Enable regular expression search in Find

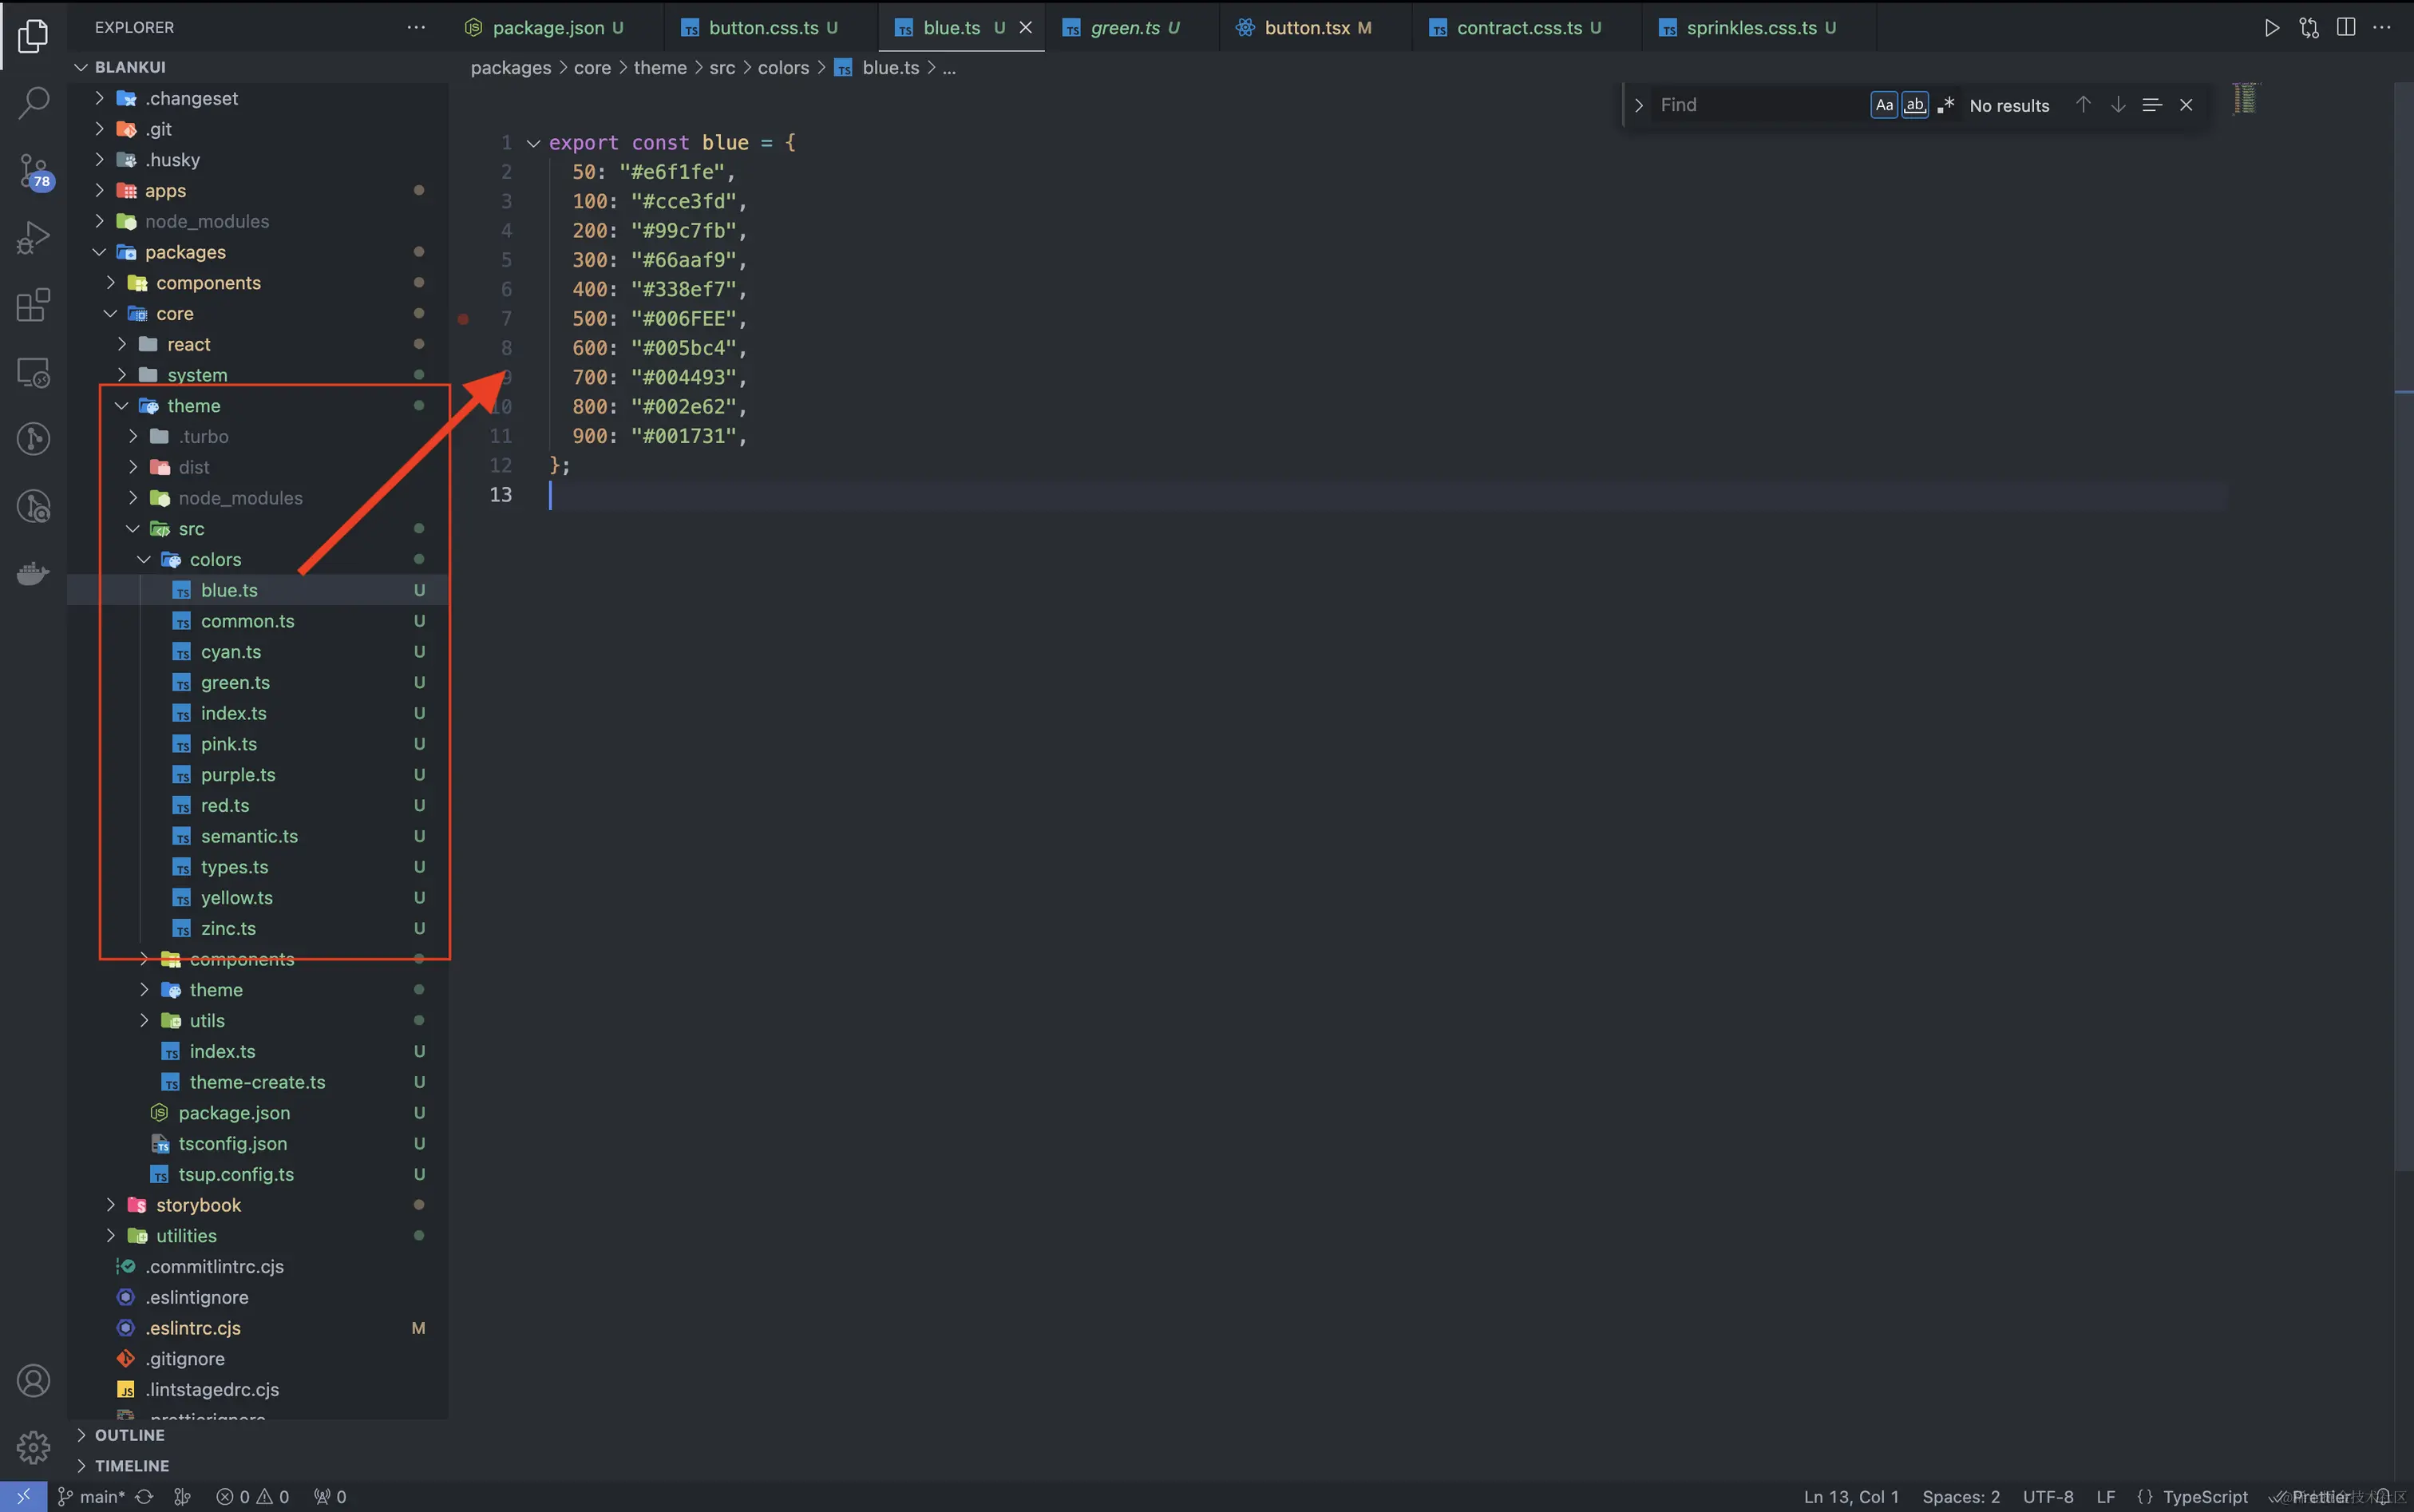point(1945,104)
